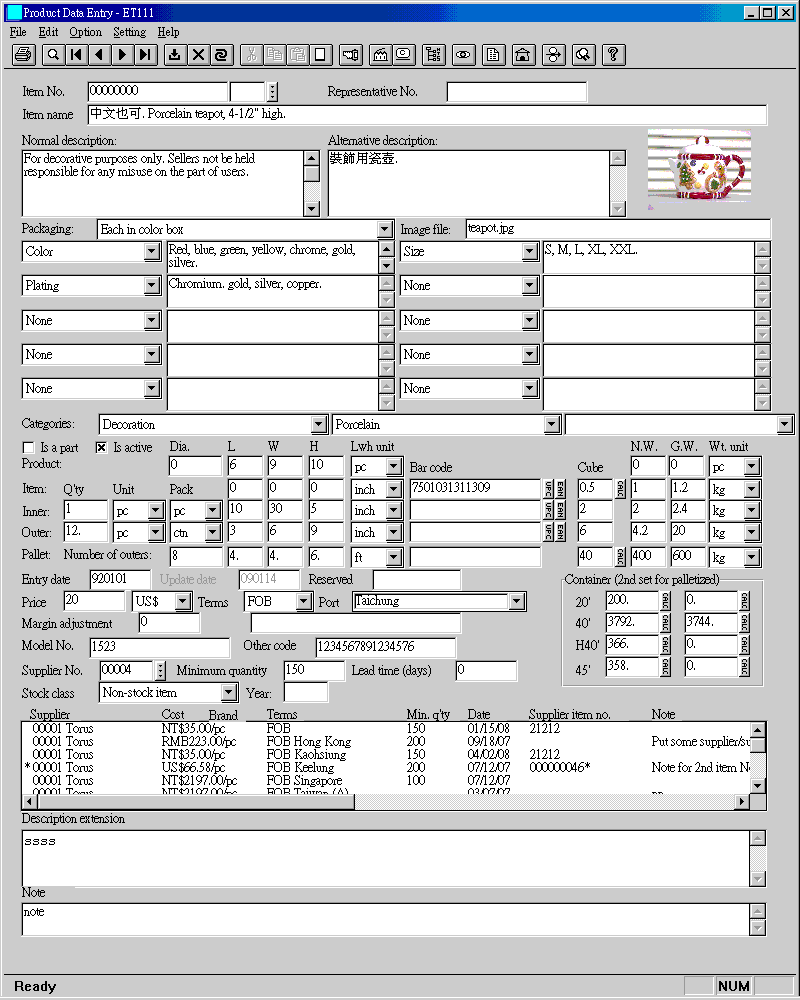Open the Help menu

(168, 32)
